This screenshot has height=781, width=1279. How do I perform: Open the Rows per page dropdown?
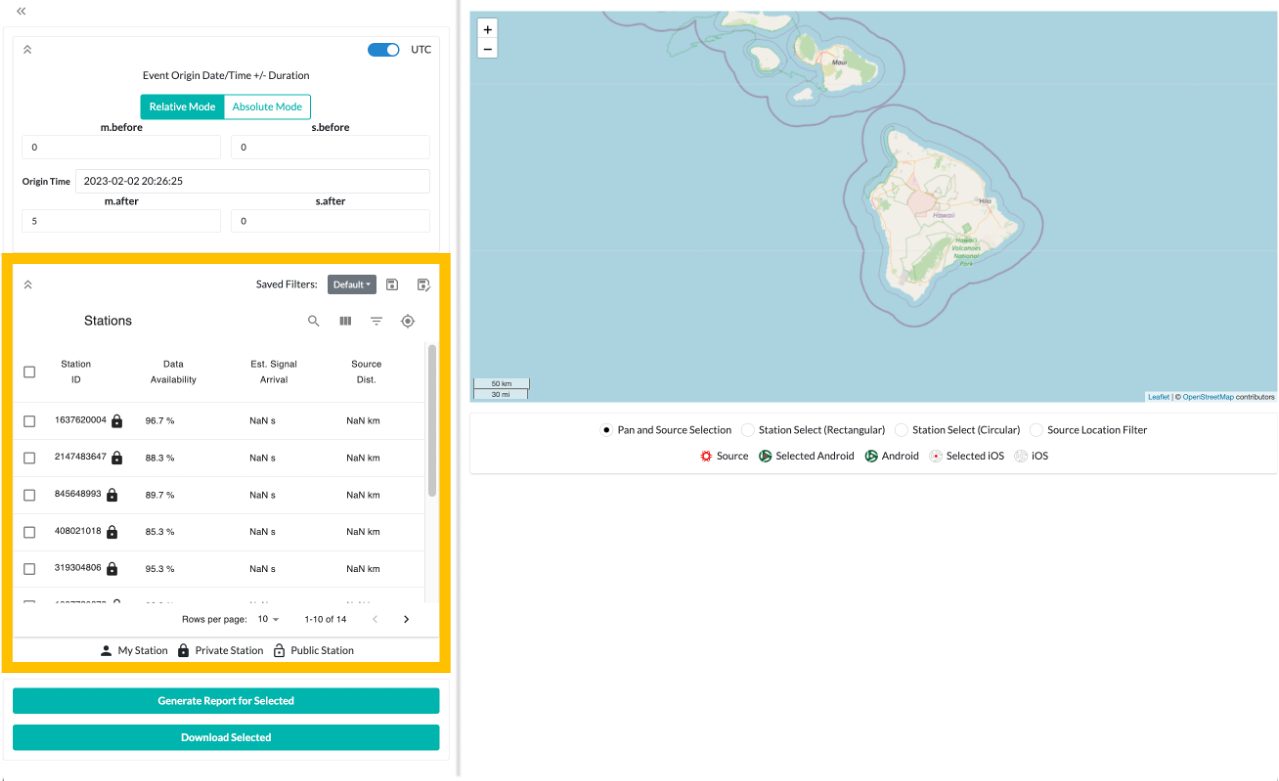click(x=268, y=619)
